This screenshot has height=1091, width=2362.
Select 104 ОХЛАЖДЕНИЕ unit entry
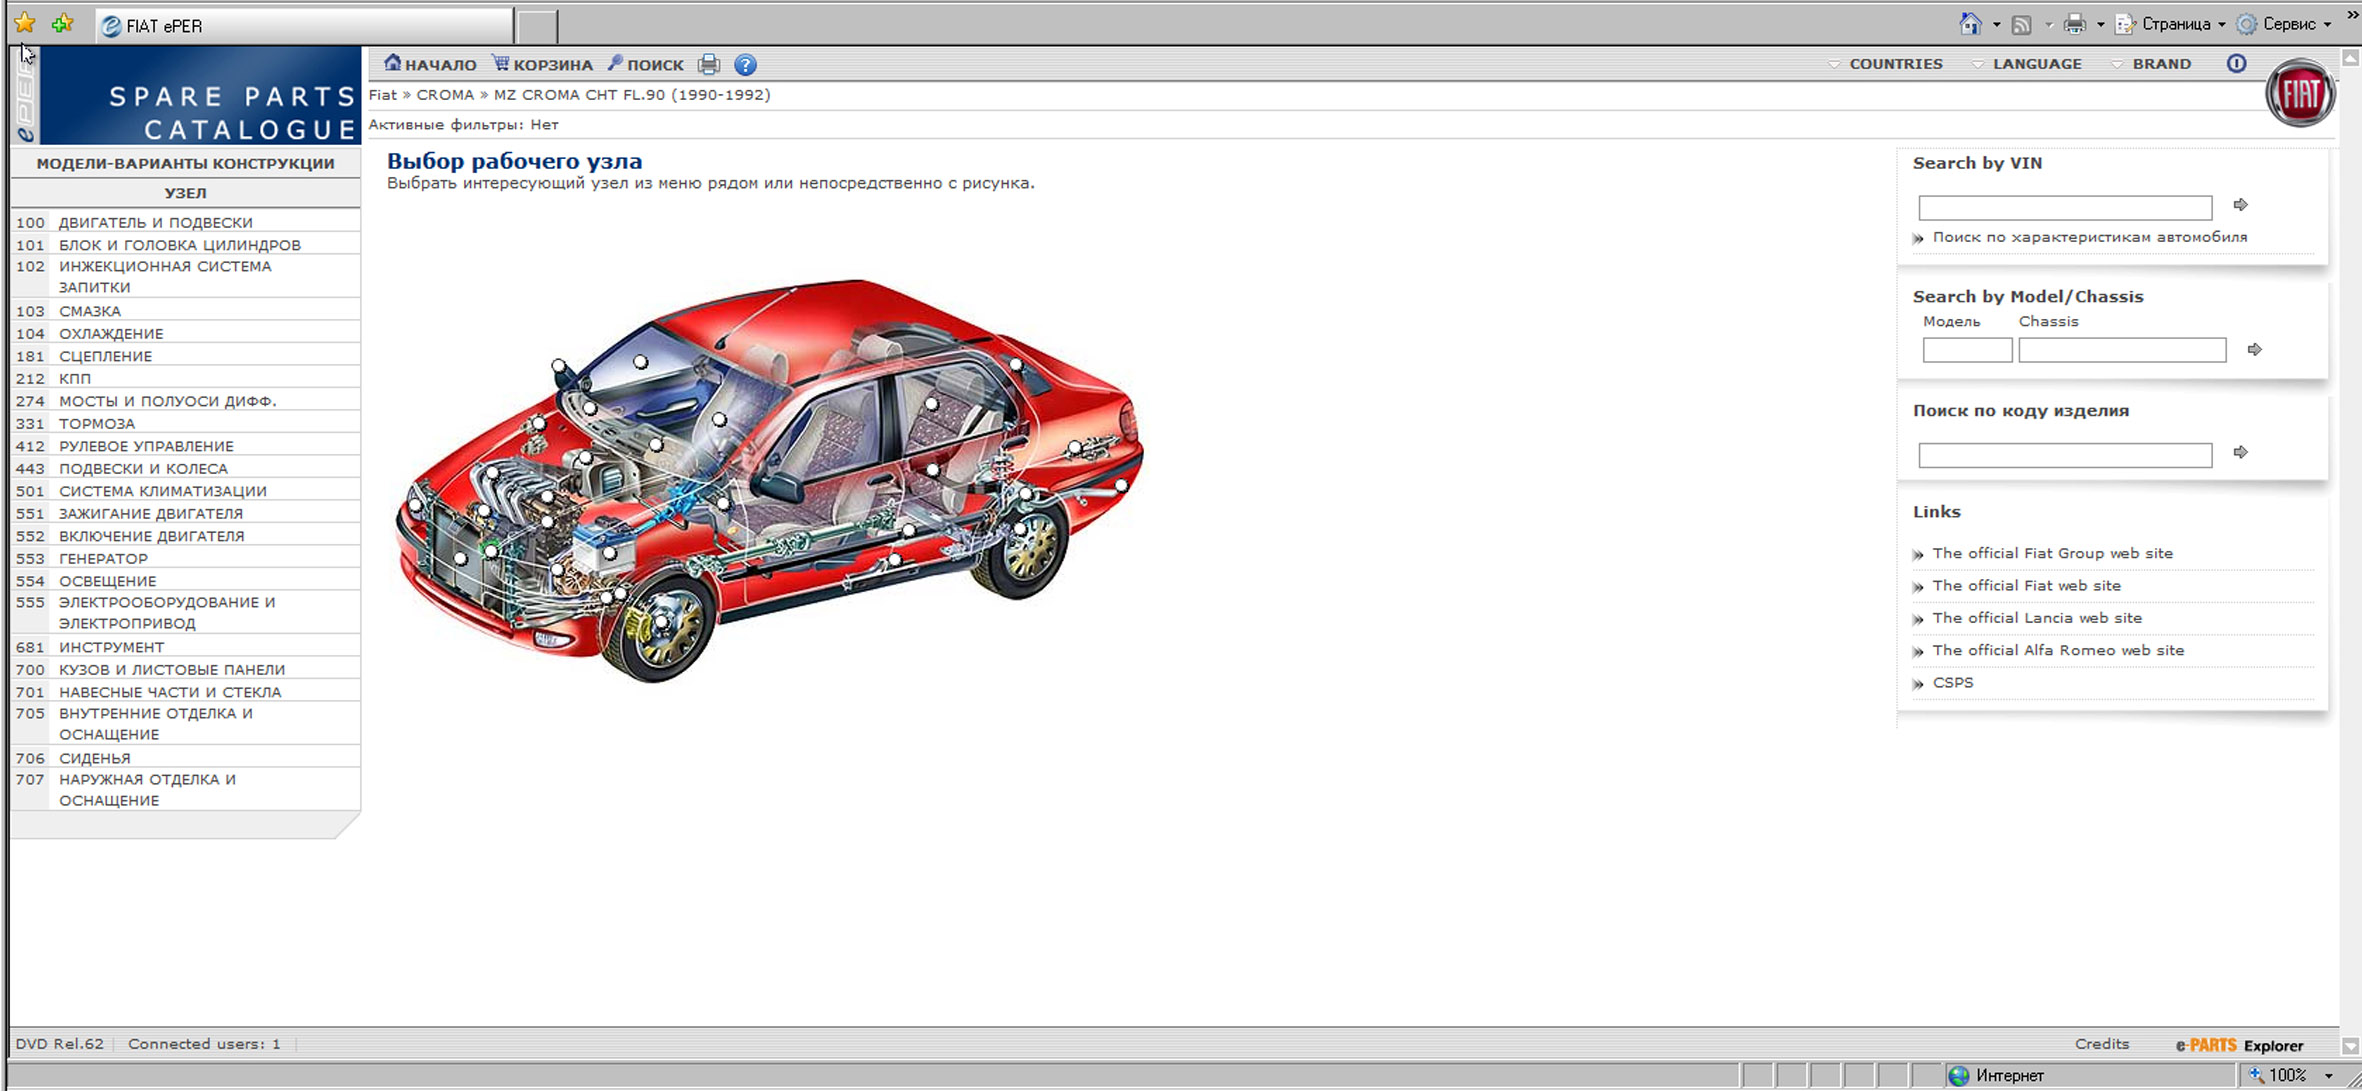pyautogui.click(x=110, y=334)
